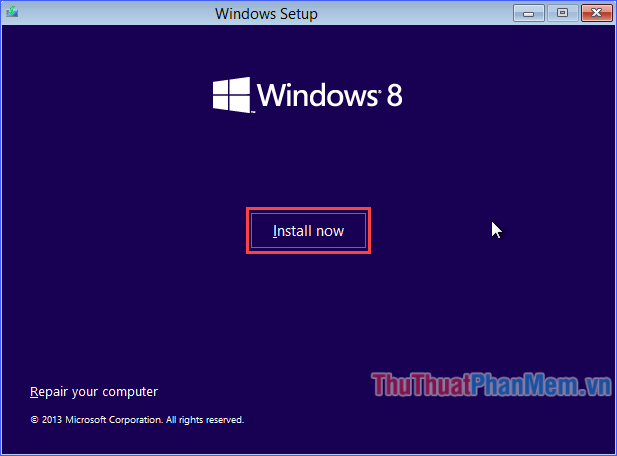The width and height of the screenshot is (617, 456).
Task: Maximize the Windows Setup window
Action: 562,13
